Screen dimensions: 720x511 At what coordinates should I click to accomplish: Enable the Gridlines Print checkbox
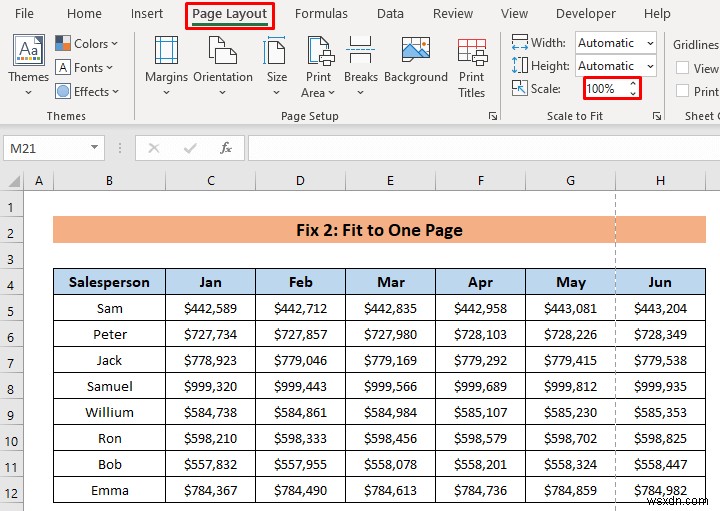click(x=683, y=91)
